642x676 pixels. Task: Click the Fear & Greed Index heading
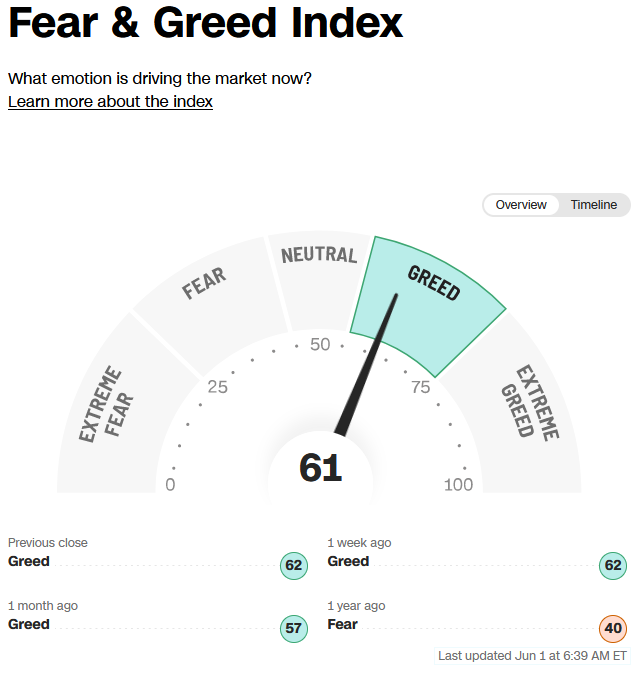(x=205, y=23)
